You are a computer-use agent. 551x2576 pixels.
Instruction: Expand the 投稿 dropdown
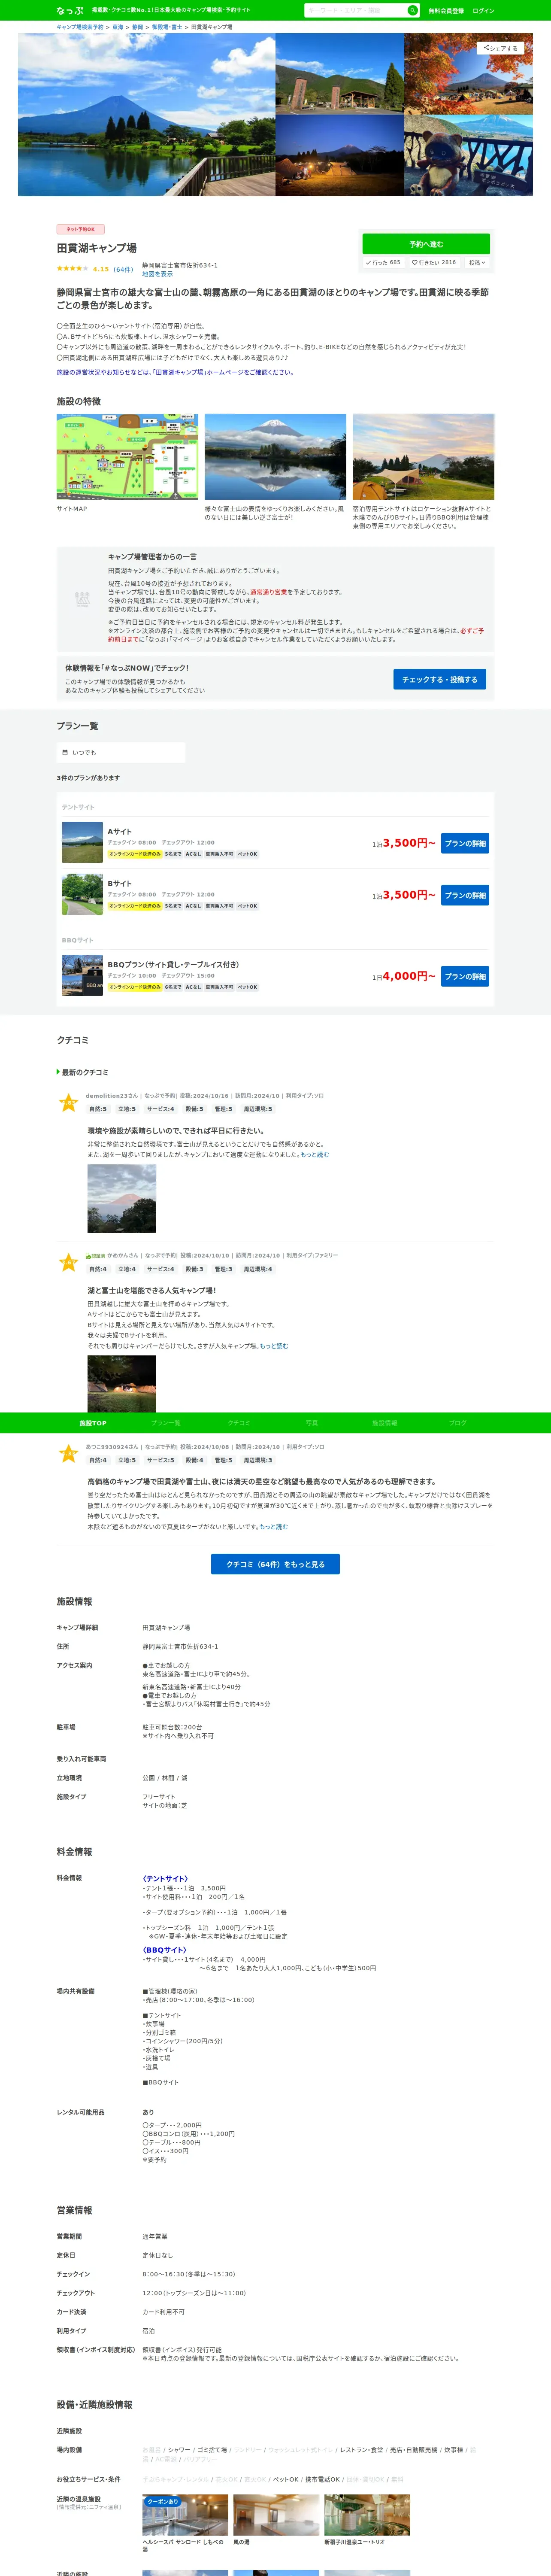(477, 262)
